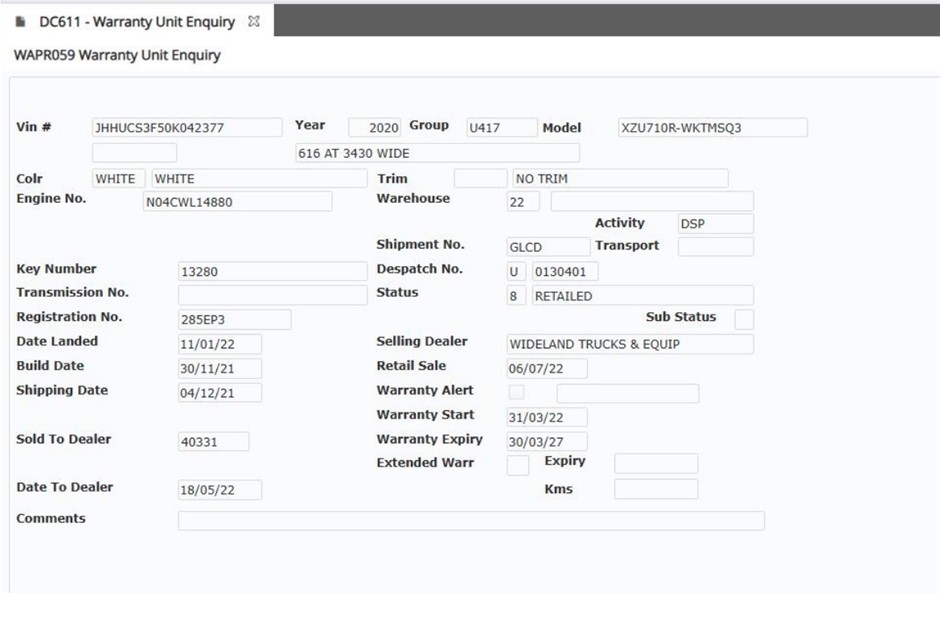Close the DC611 Warranty Unit Enquiry tab
Image resolution: width=940 pixels, height=642 pixels.
(254, 21)
